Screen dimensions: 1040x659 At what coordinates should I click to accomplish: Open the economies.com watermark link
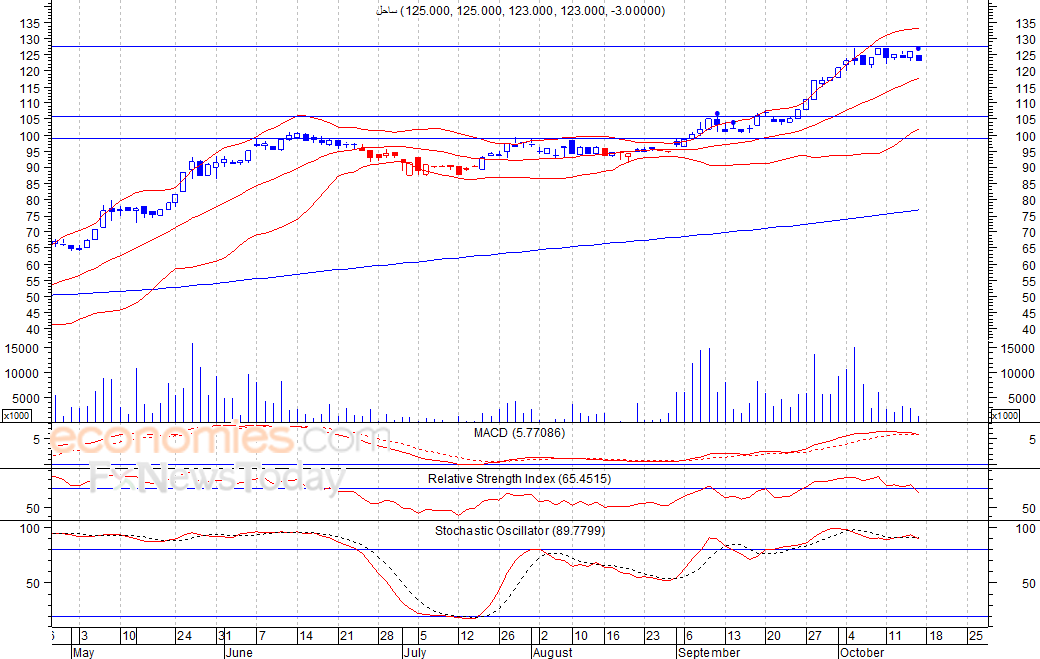pyautogui.click(x=219, y=439)
